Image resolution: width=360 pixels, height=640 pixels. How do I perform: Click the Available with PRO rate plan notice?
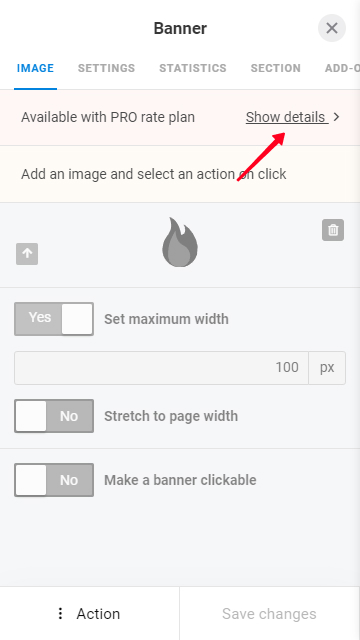pos(108,117)
